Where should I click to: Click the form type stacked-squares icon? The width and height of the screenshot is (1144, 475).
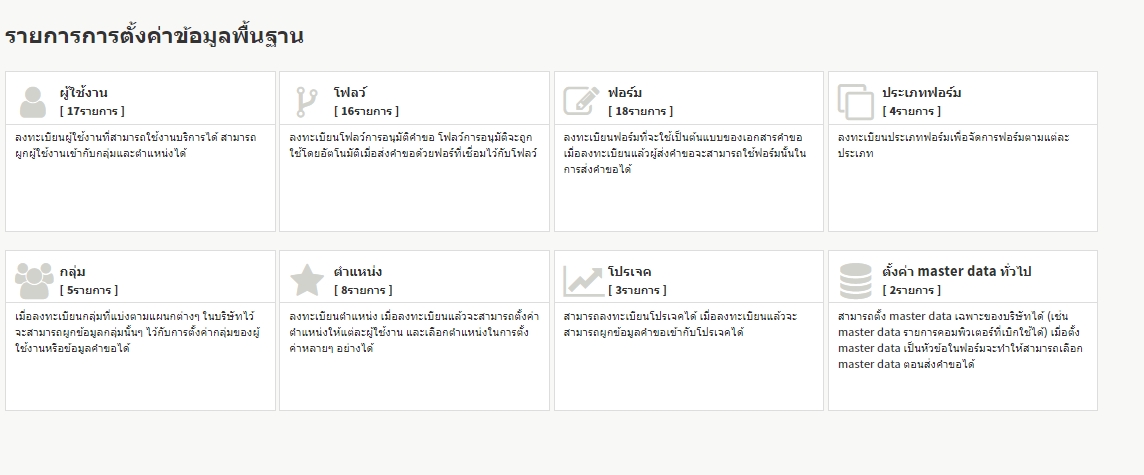(x=855, y=102)
